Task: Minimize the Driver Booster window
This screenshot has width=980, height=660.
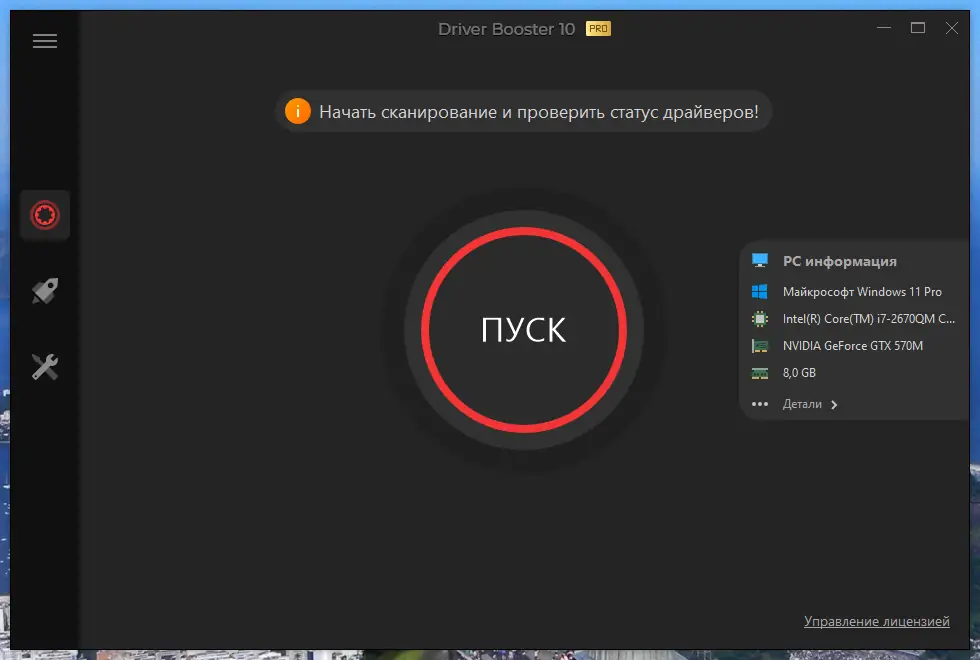Action: pyautogui.click(x=884, y=28)
